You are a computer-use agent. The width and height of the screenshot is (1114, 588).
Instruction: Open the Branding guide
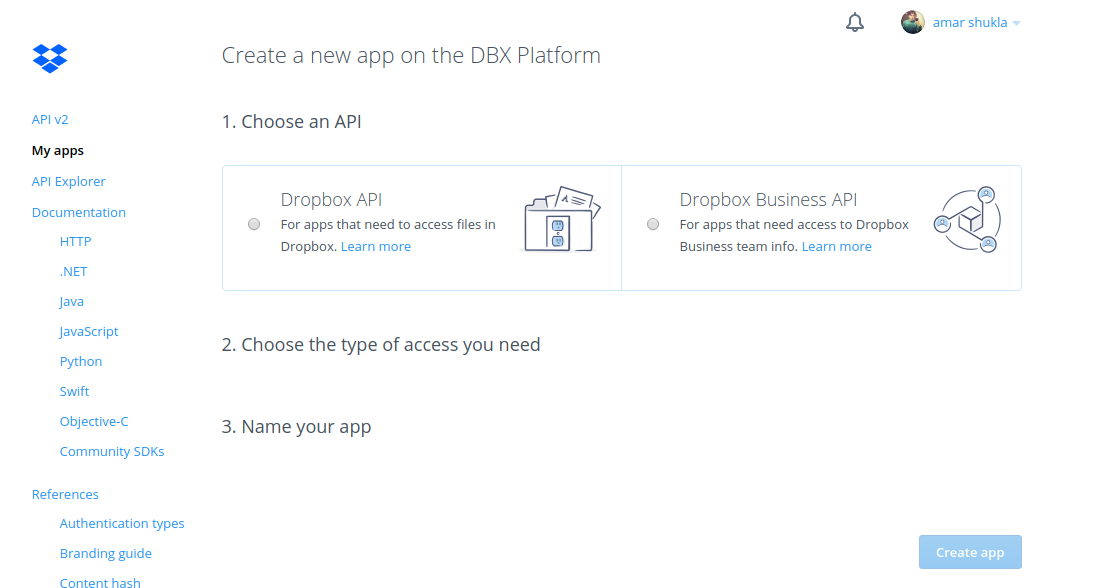105,553
